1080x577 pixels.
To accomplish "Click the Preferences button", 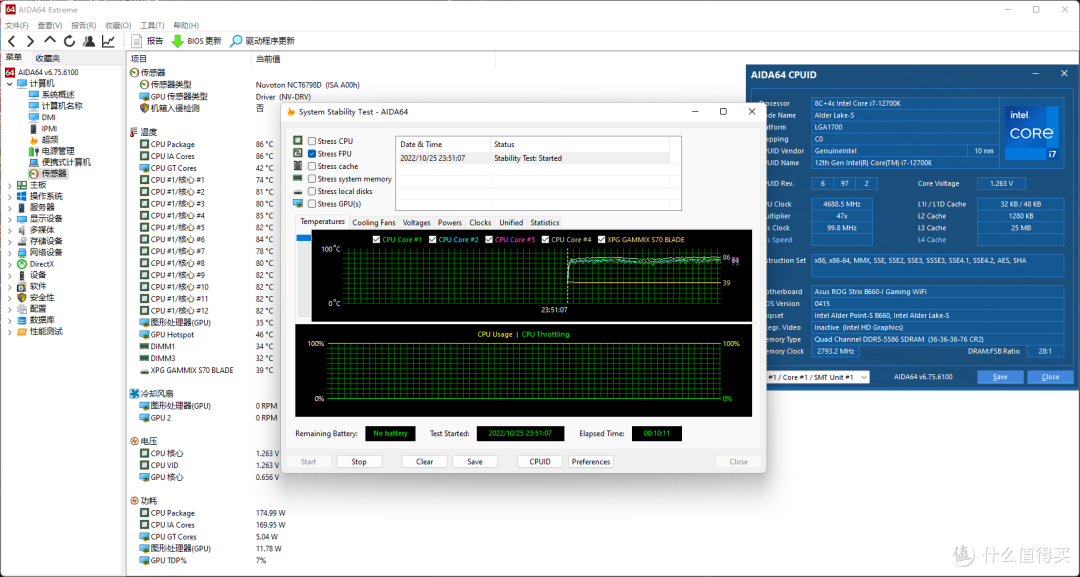I will 591,462.
